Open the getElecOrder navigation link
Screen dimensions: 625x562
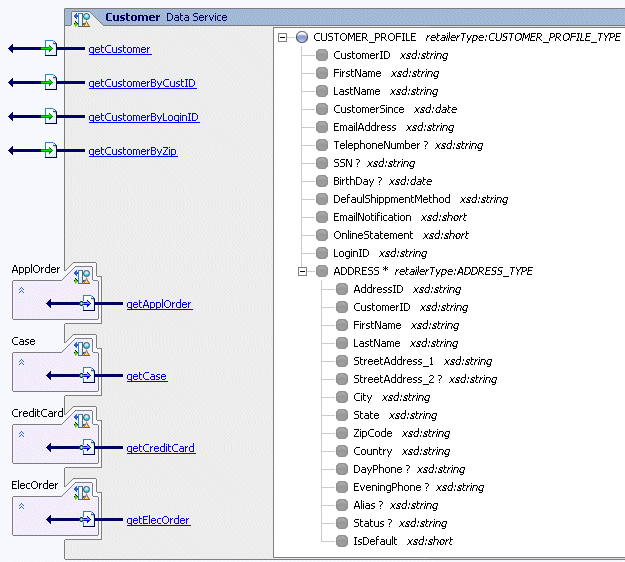point(158,520)
